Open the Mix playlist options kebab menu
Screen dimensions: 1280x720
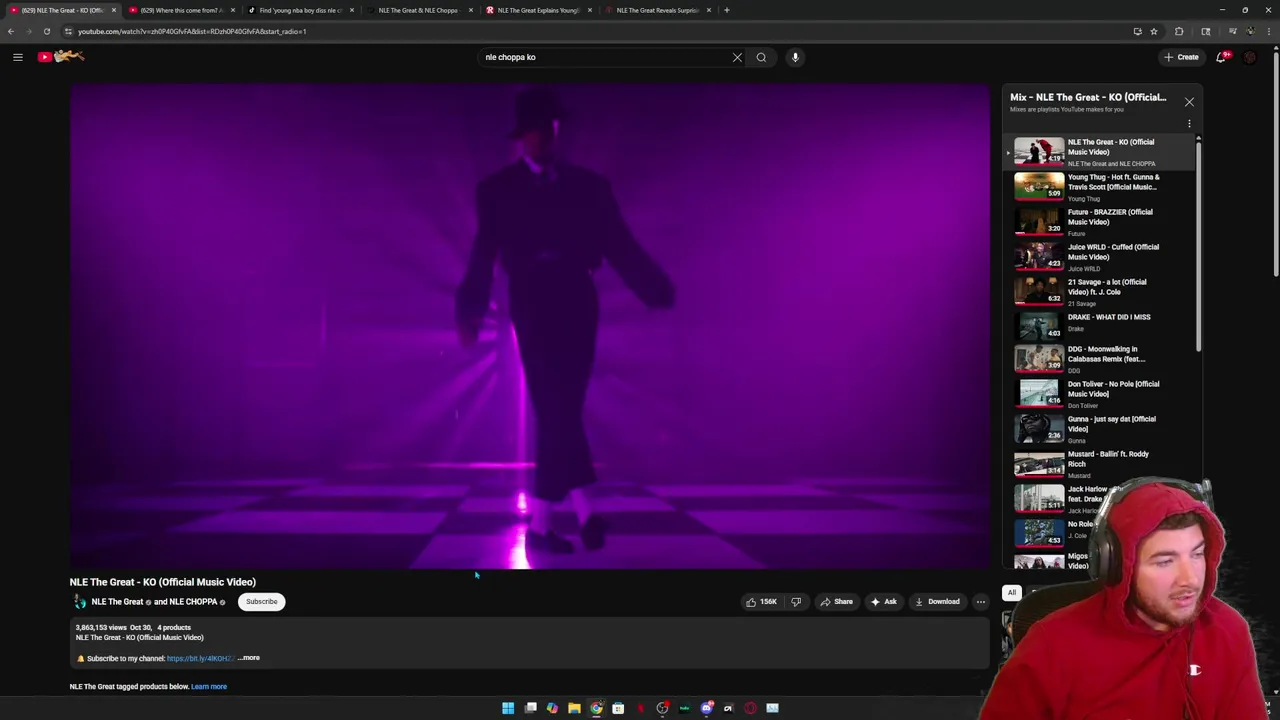[1189, 124]
